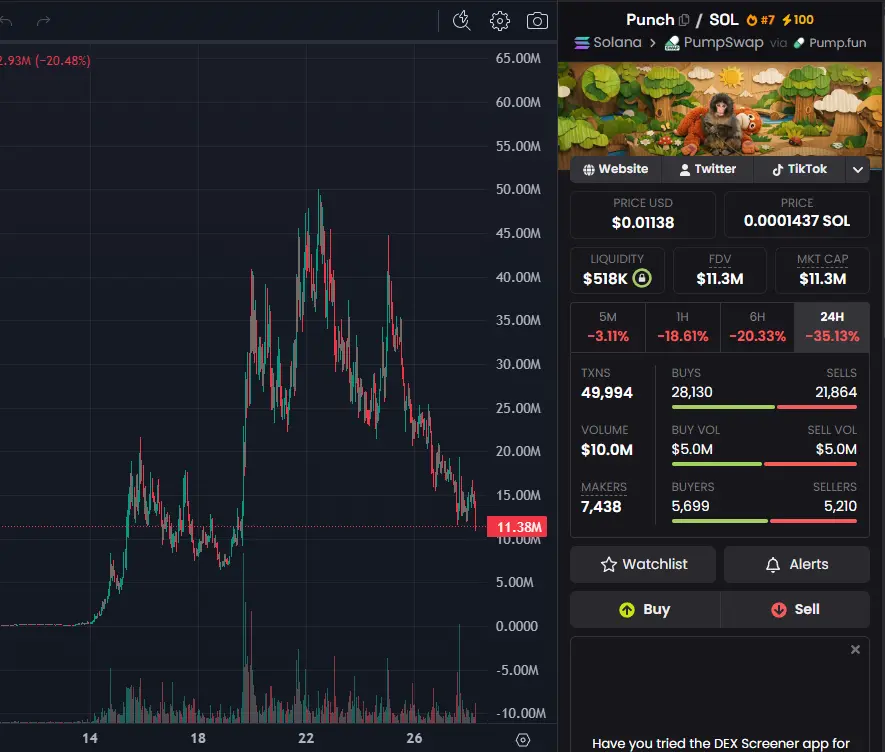
Task: Click the red Sell arrow icon
Action: tap(779, 610)
